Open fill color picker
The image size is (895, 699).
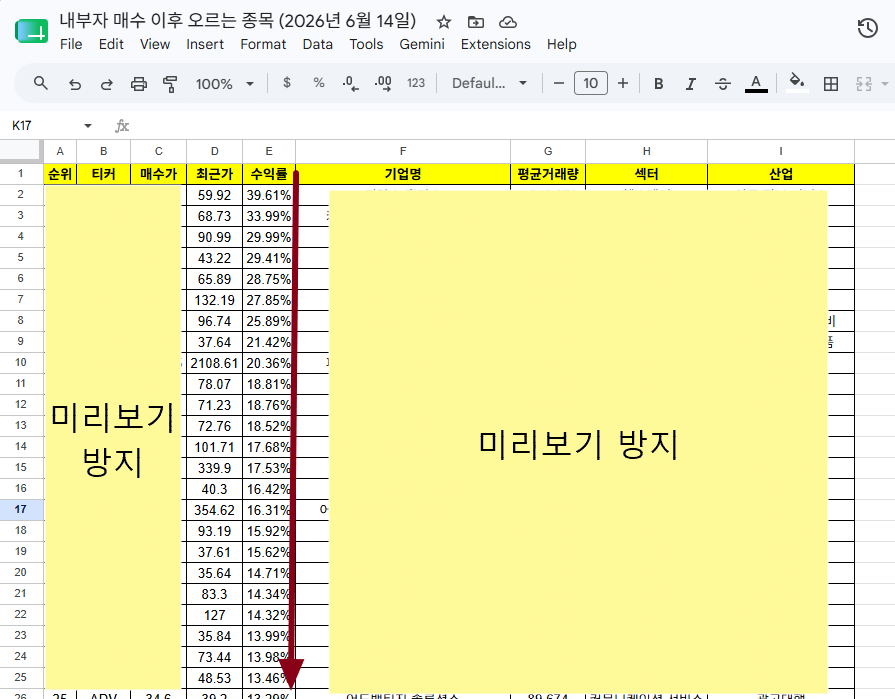point(797,83)
